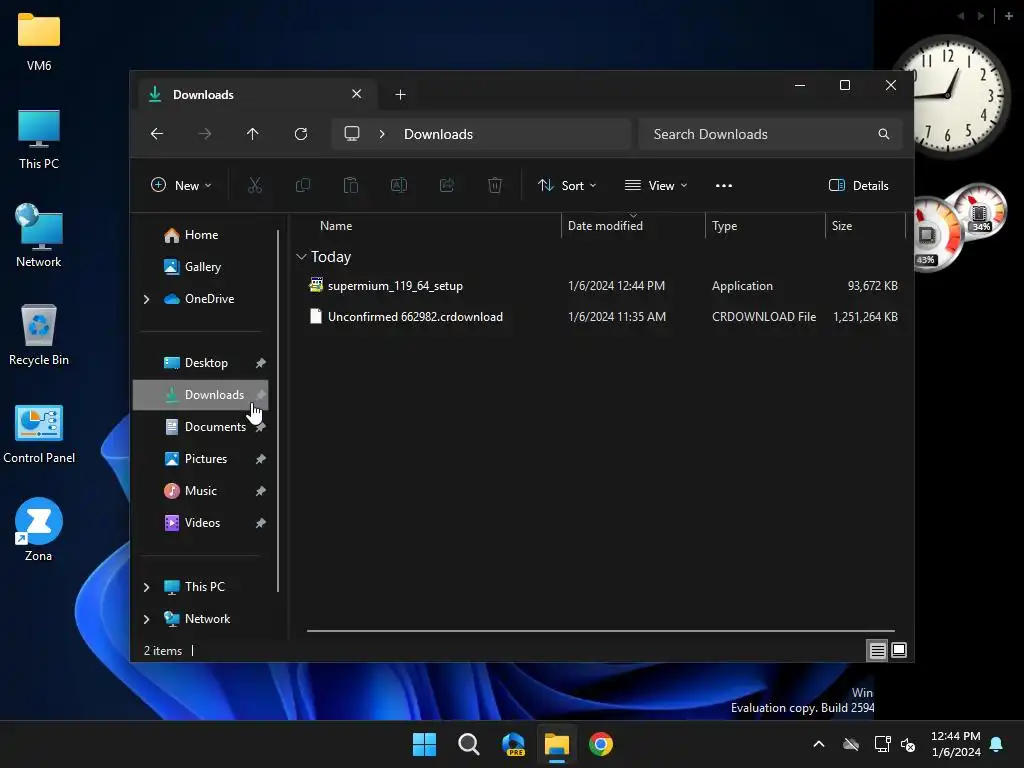Select the Network desktop icon
This screenshot has height=768, width=1024.
click(39, 236)
